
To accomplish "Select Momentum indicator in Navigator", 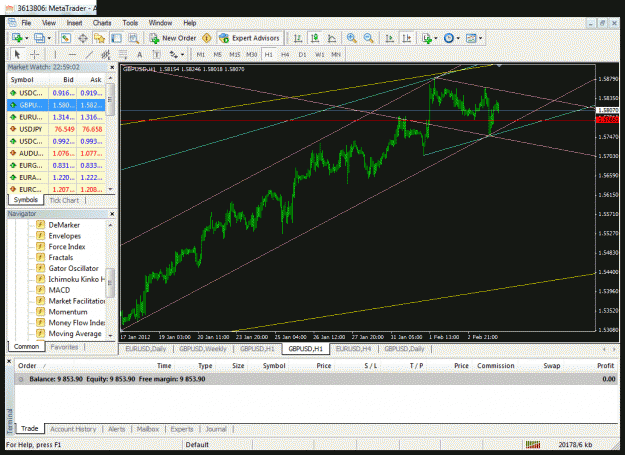I will (x=68, y=312).
